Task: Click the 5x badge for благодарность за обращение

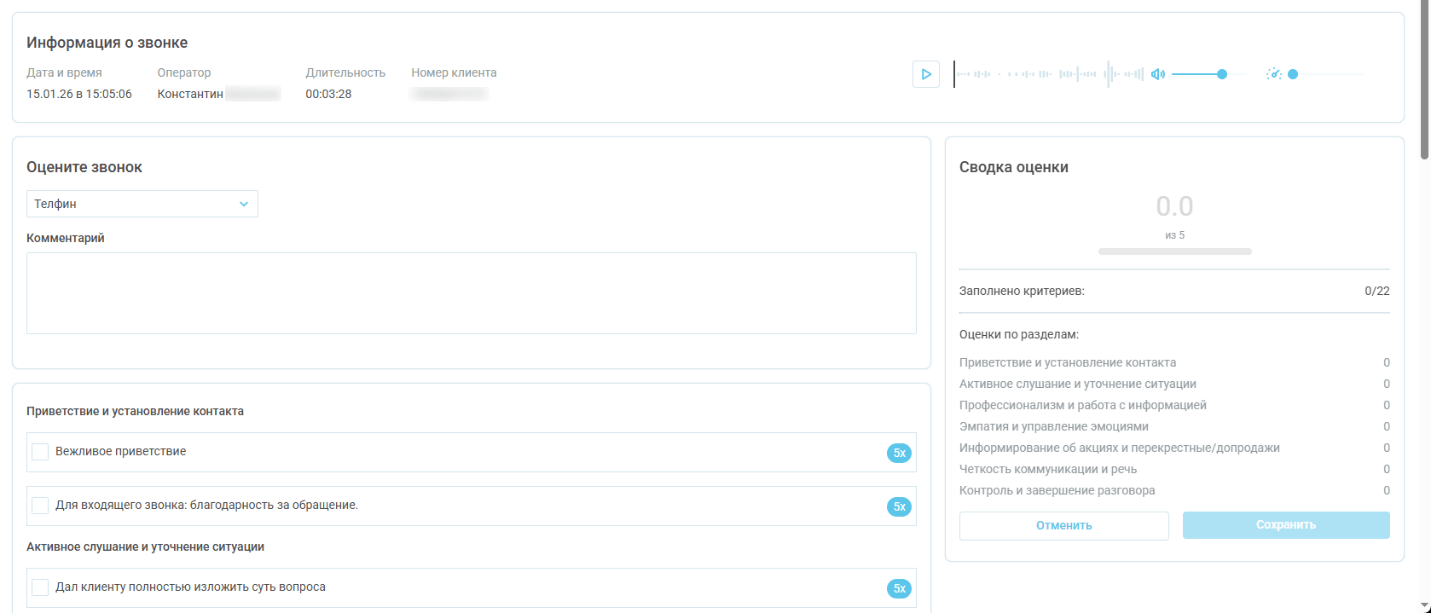Action: (x=899, y=507)
